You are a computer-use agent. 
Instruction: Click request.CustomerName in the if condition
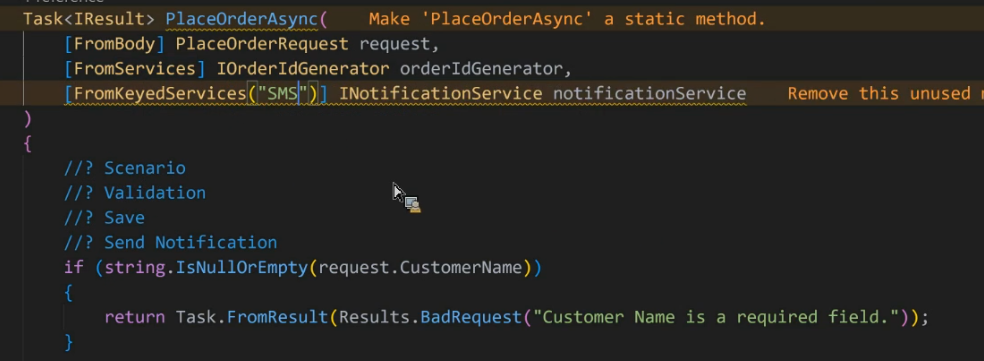pos(420,267)
